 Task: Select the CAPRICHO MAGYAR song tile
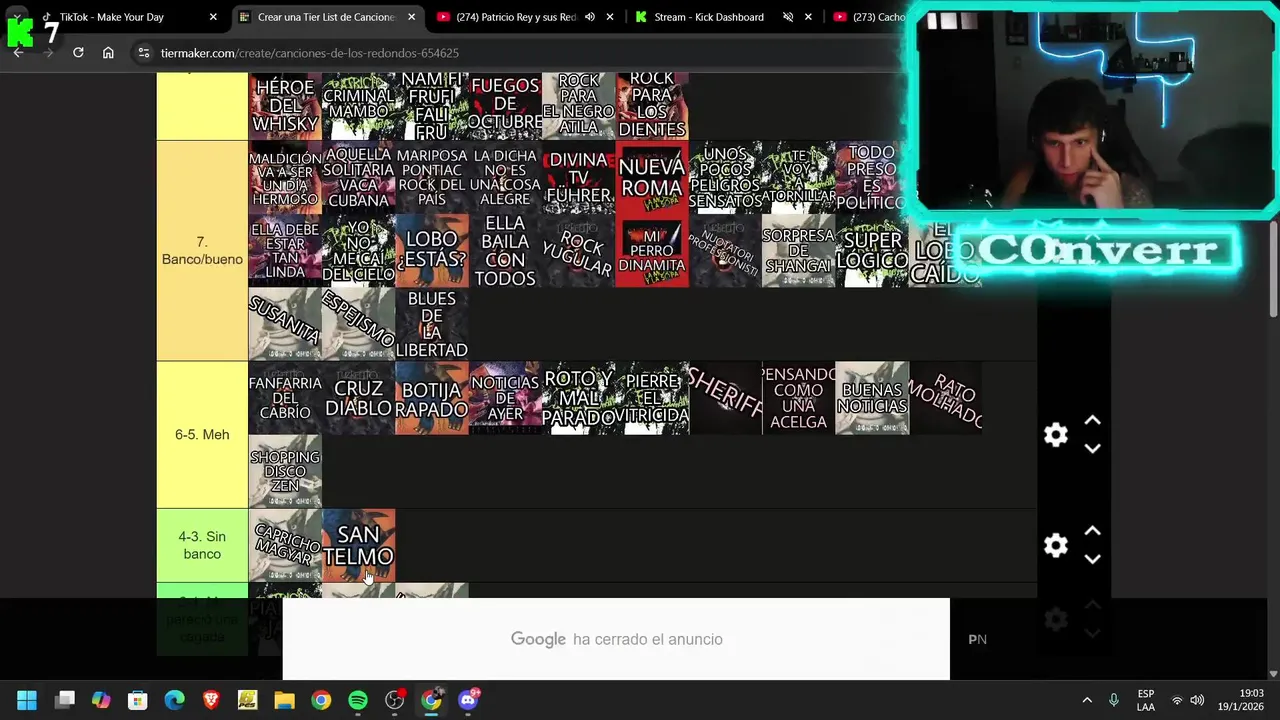click(285, 545)
